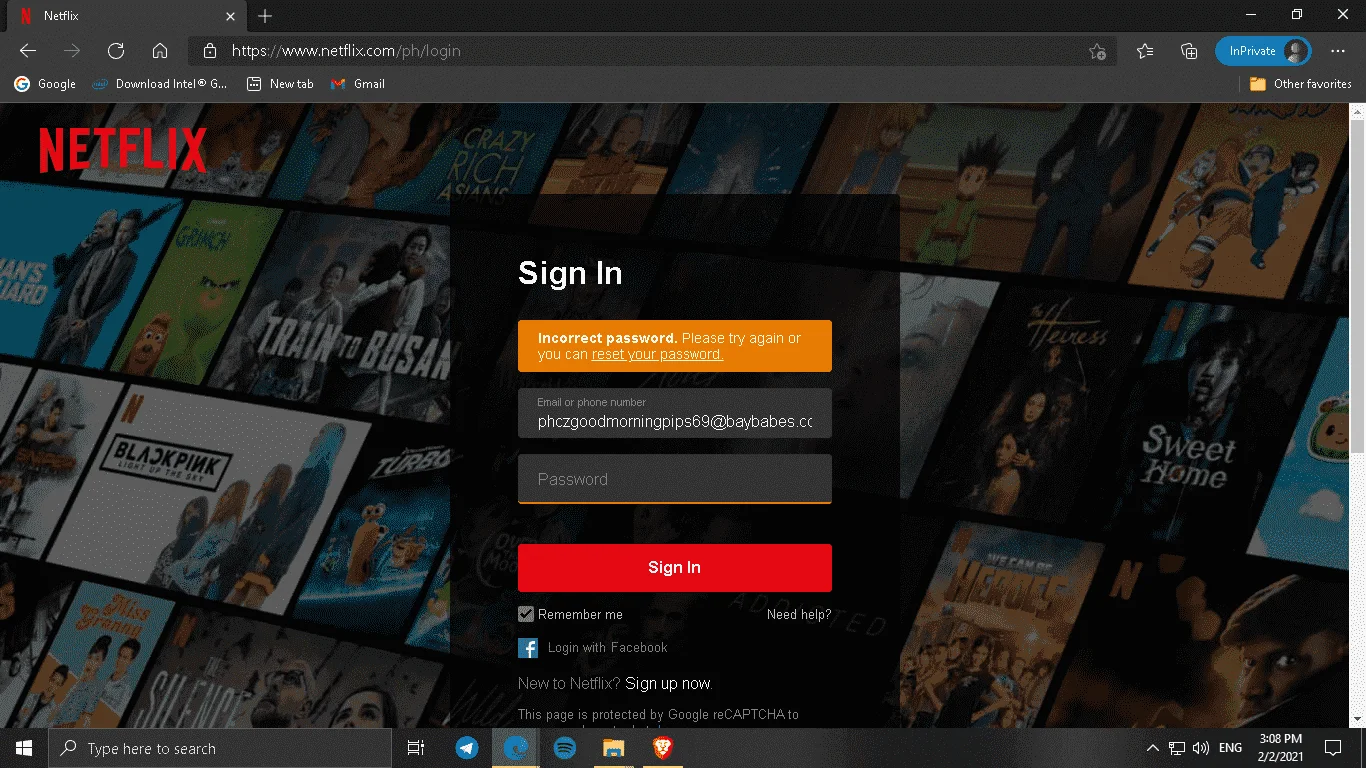Select the Netflix tab
This screenshot has height=768, width=1366.
[x=125, y=16]
